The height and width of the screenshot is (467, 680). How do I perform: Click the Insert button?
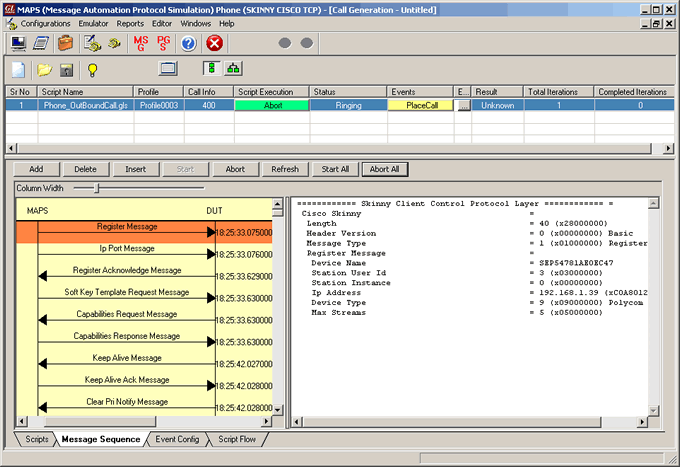point(136,169)
